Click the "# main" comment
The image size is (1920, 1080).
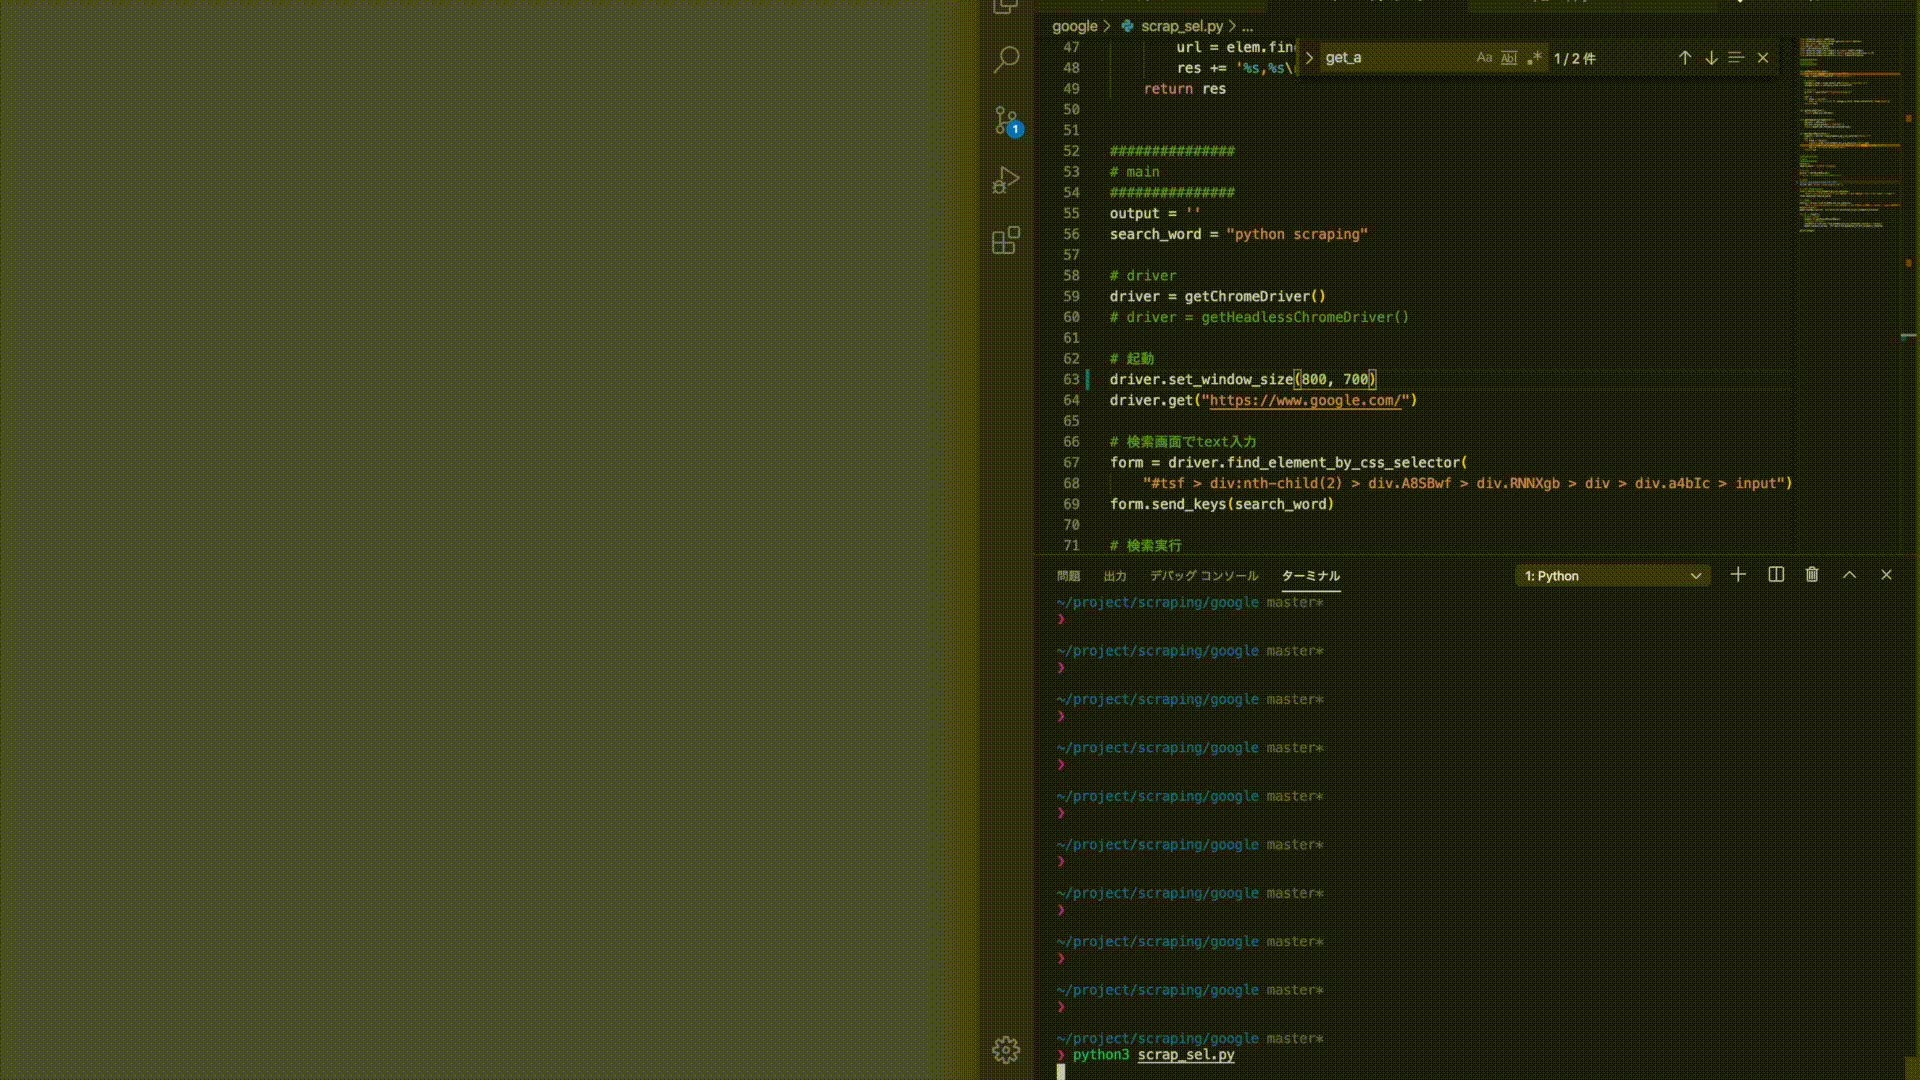pos(1134,172)
